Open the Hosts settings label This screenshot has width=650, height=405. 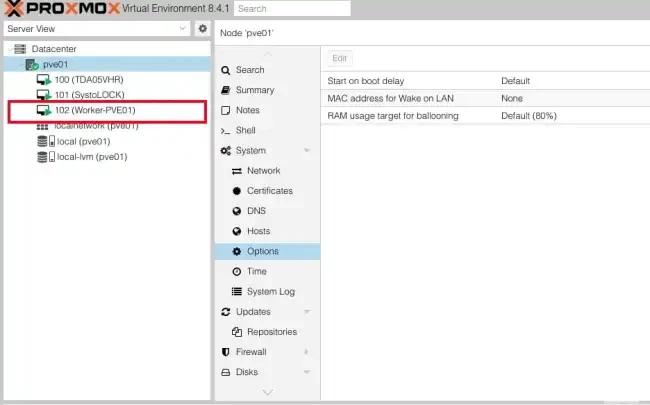click(x=258, y=231)
